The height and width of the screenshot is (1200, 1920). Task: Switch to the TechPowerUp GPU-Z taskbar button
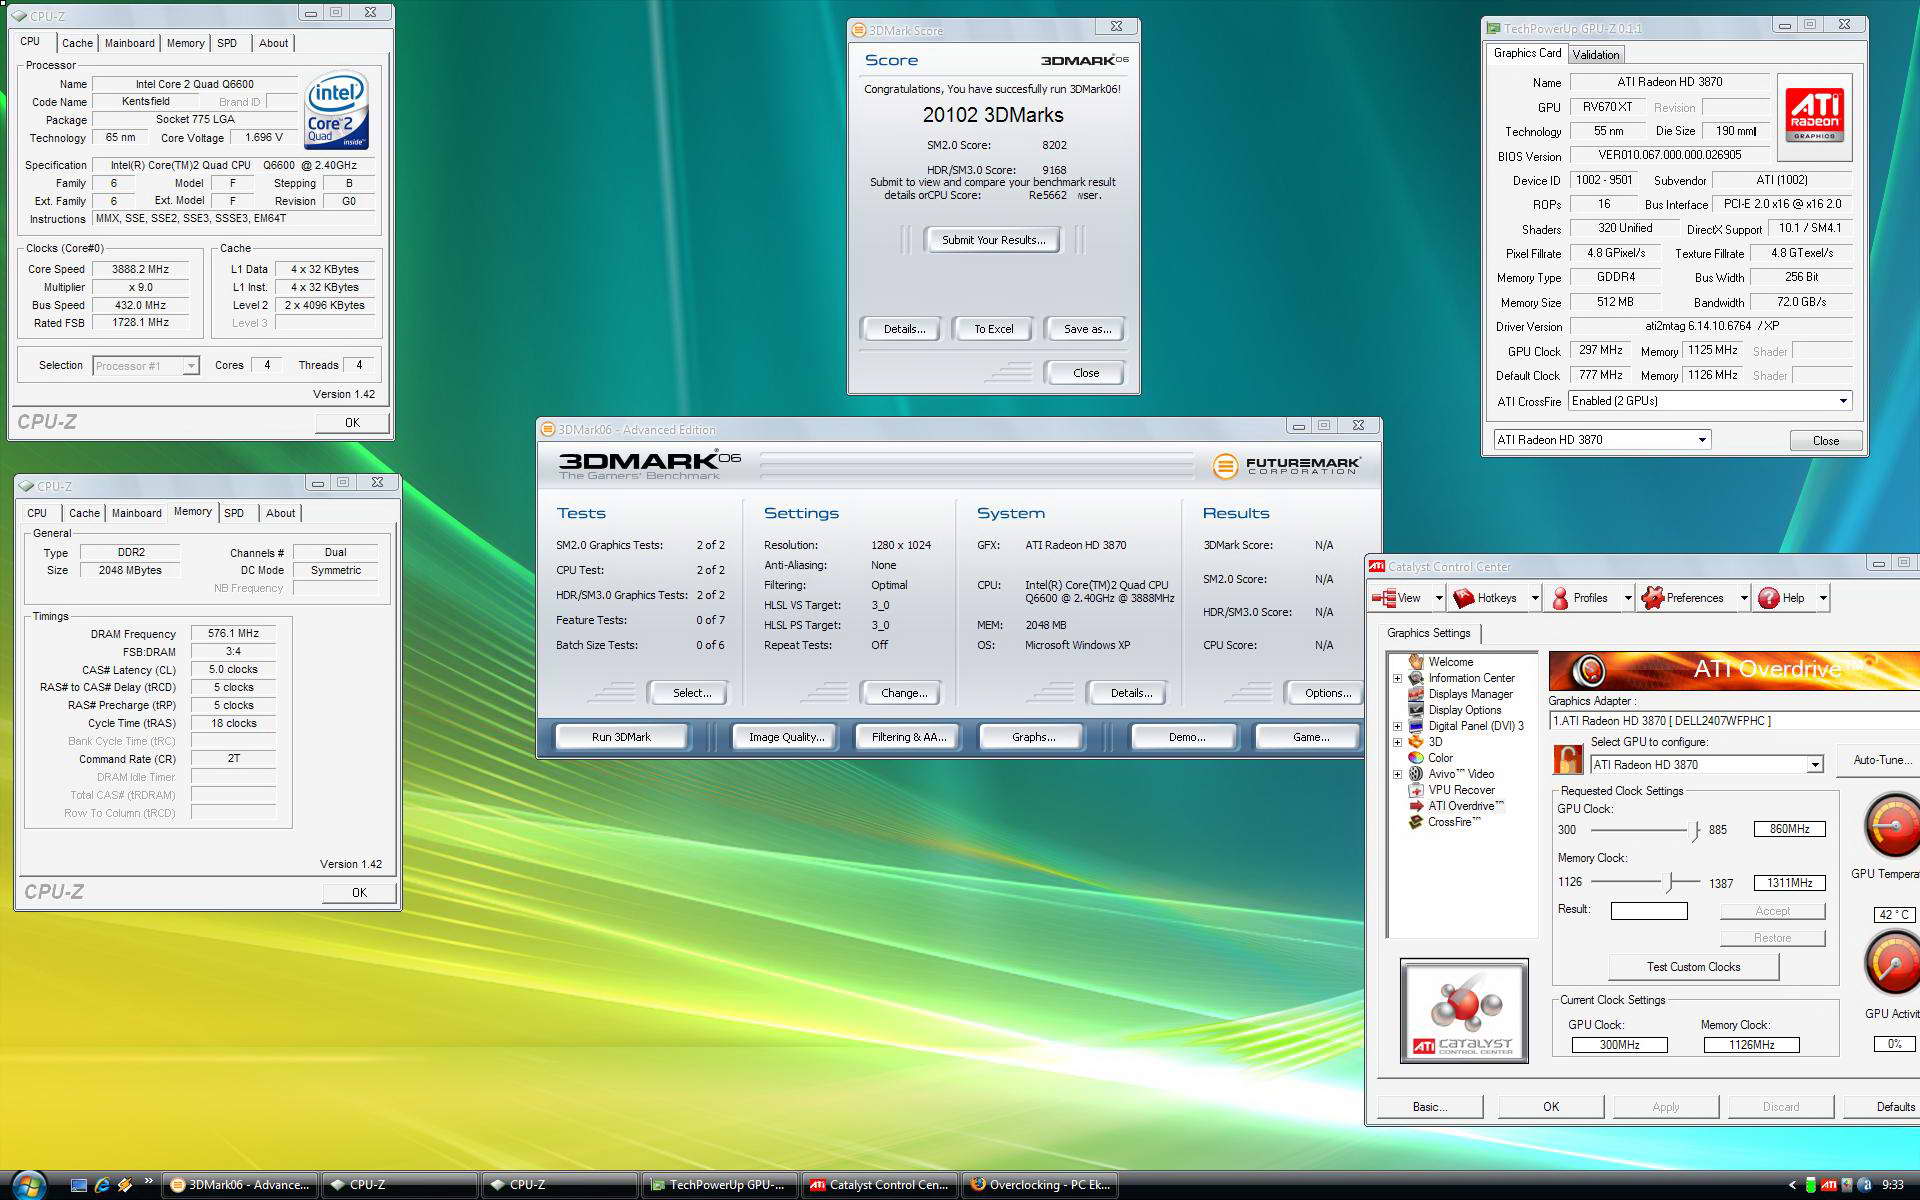720,1185
